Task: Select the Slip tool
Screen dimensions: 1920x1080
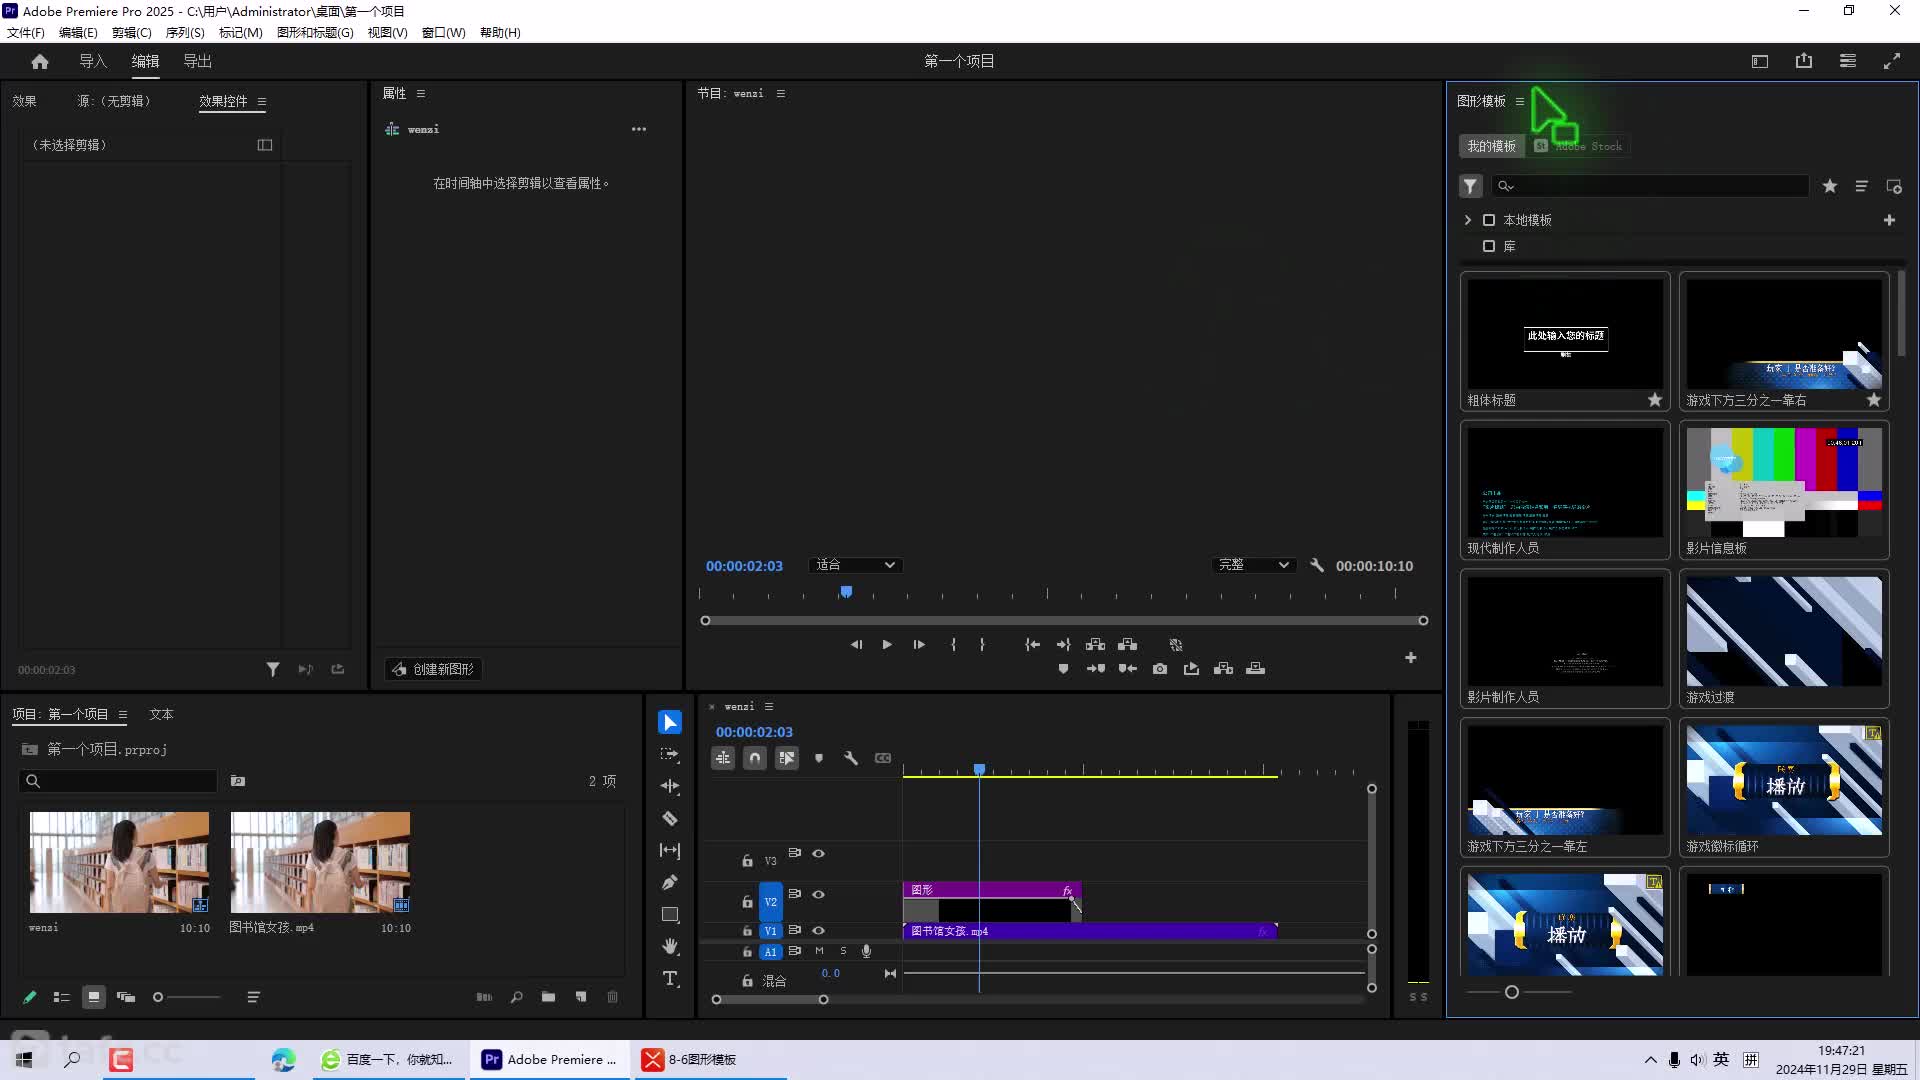Action: [x=670, y=850]
